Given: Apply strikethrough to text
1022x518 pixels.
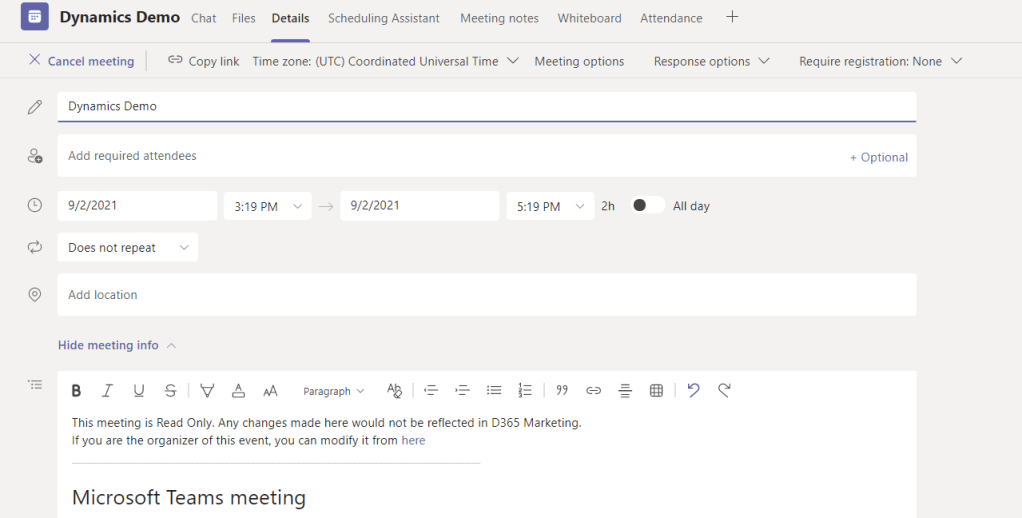Looking at the screenshot, I should [170, 391].
